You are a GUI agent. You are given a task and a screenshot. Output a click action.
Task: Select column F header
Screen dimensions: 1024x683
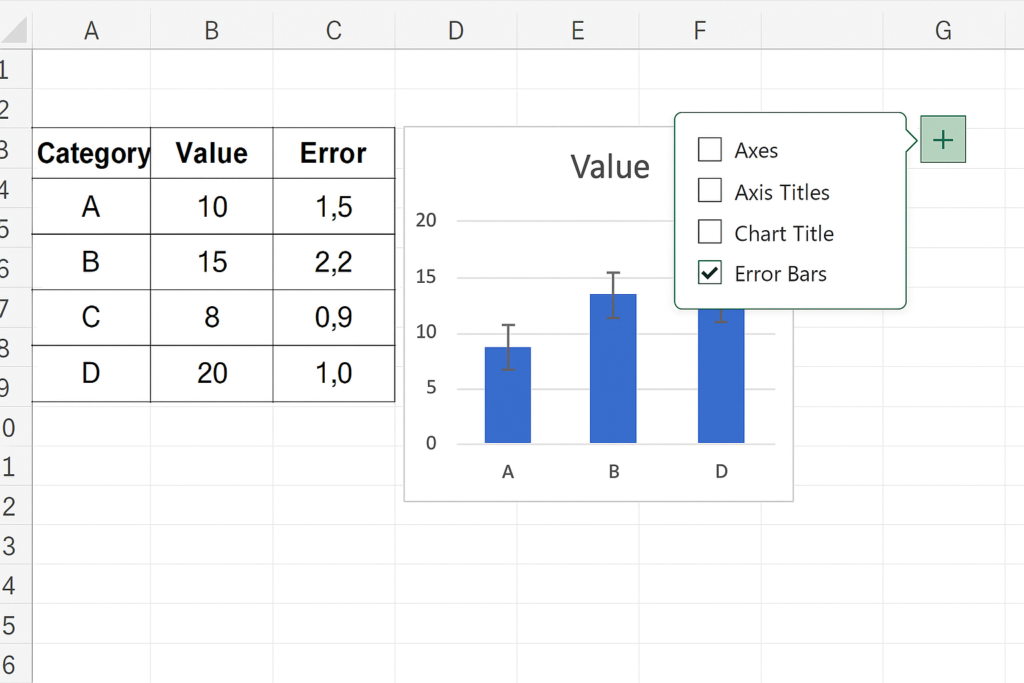pos(700,30)
